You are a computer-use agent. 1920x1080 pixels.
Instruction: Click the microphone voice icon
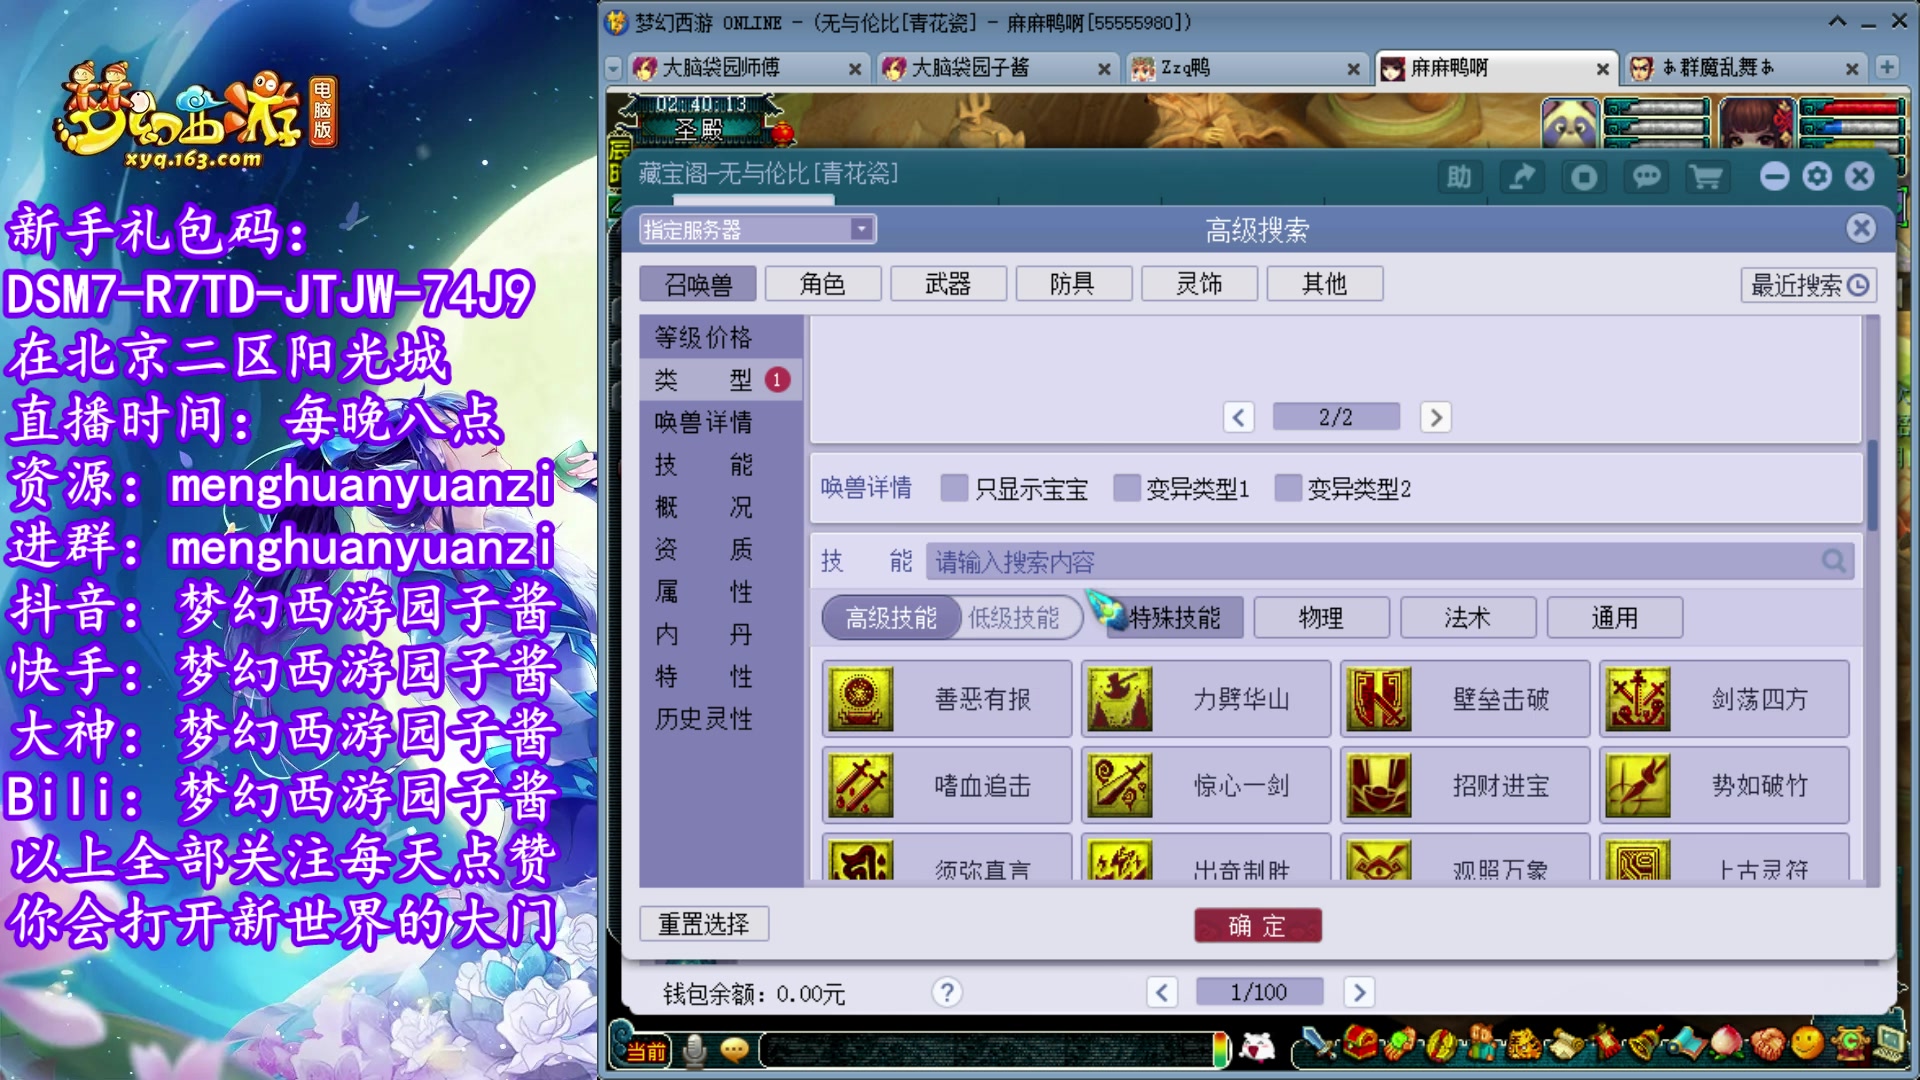pyautogui.click(x=695, y=1050)
